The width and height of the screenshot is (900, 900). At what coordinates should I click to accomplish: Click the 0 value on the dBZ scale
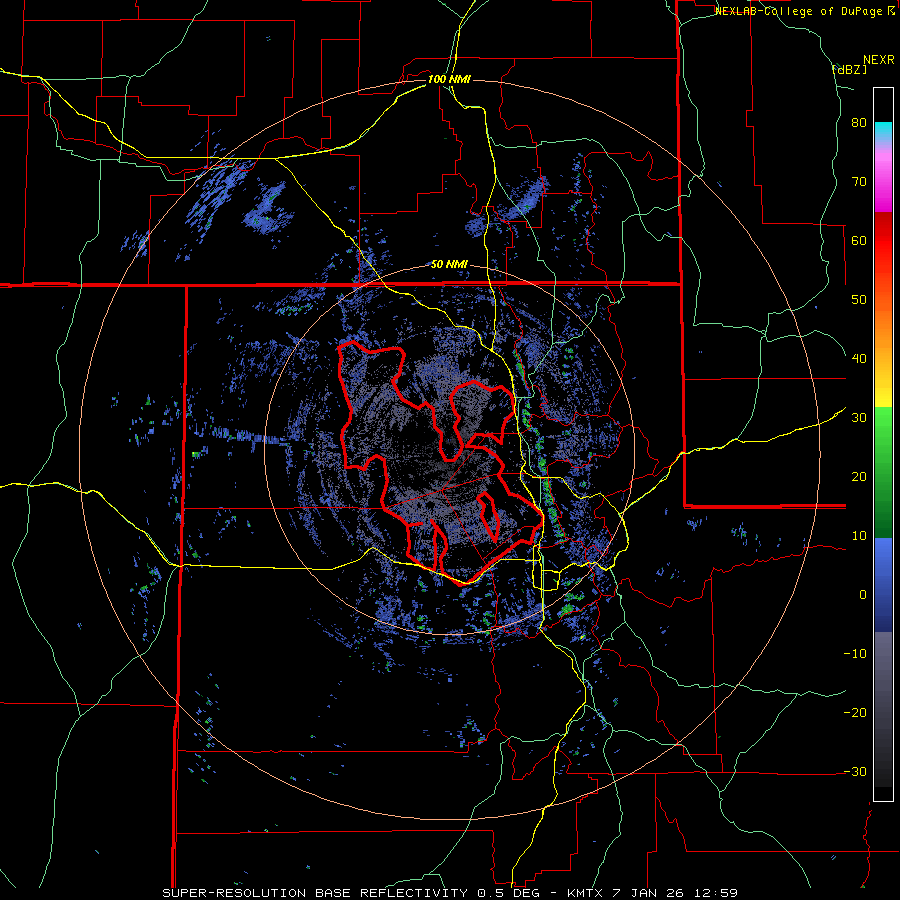point(863,595)
